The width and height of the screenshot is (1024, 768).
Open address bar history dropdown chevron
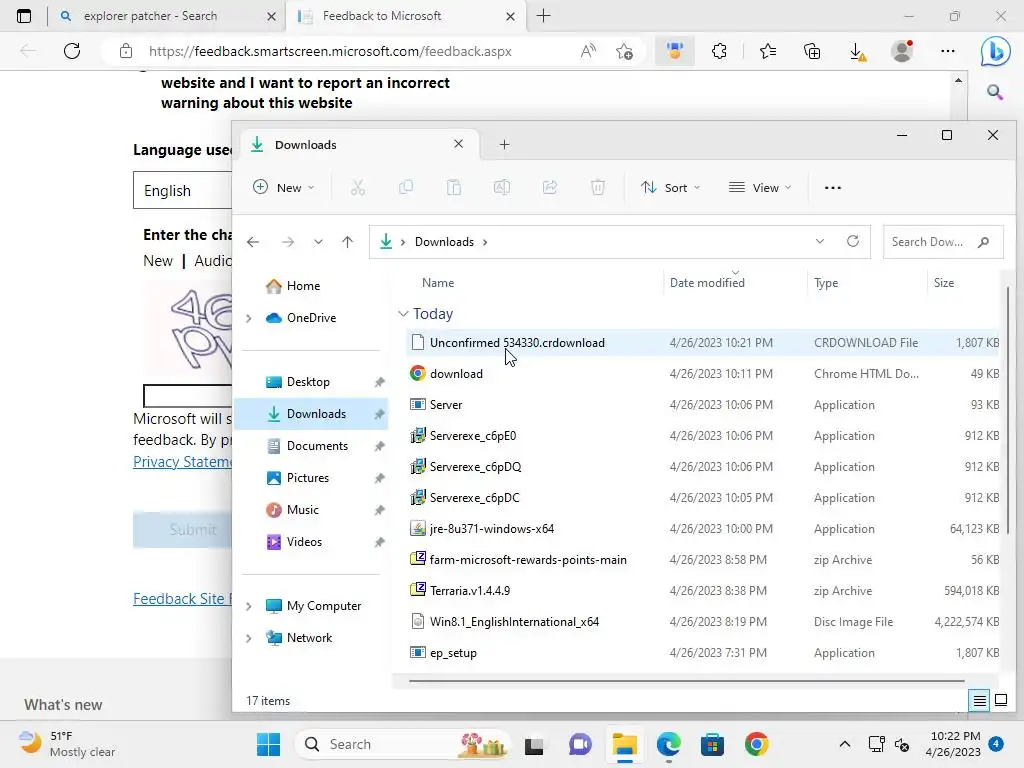[820, 242]
